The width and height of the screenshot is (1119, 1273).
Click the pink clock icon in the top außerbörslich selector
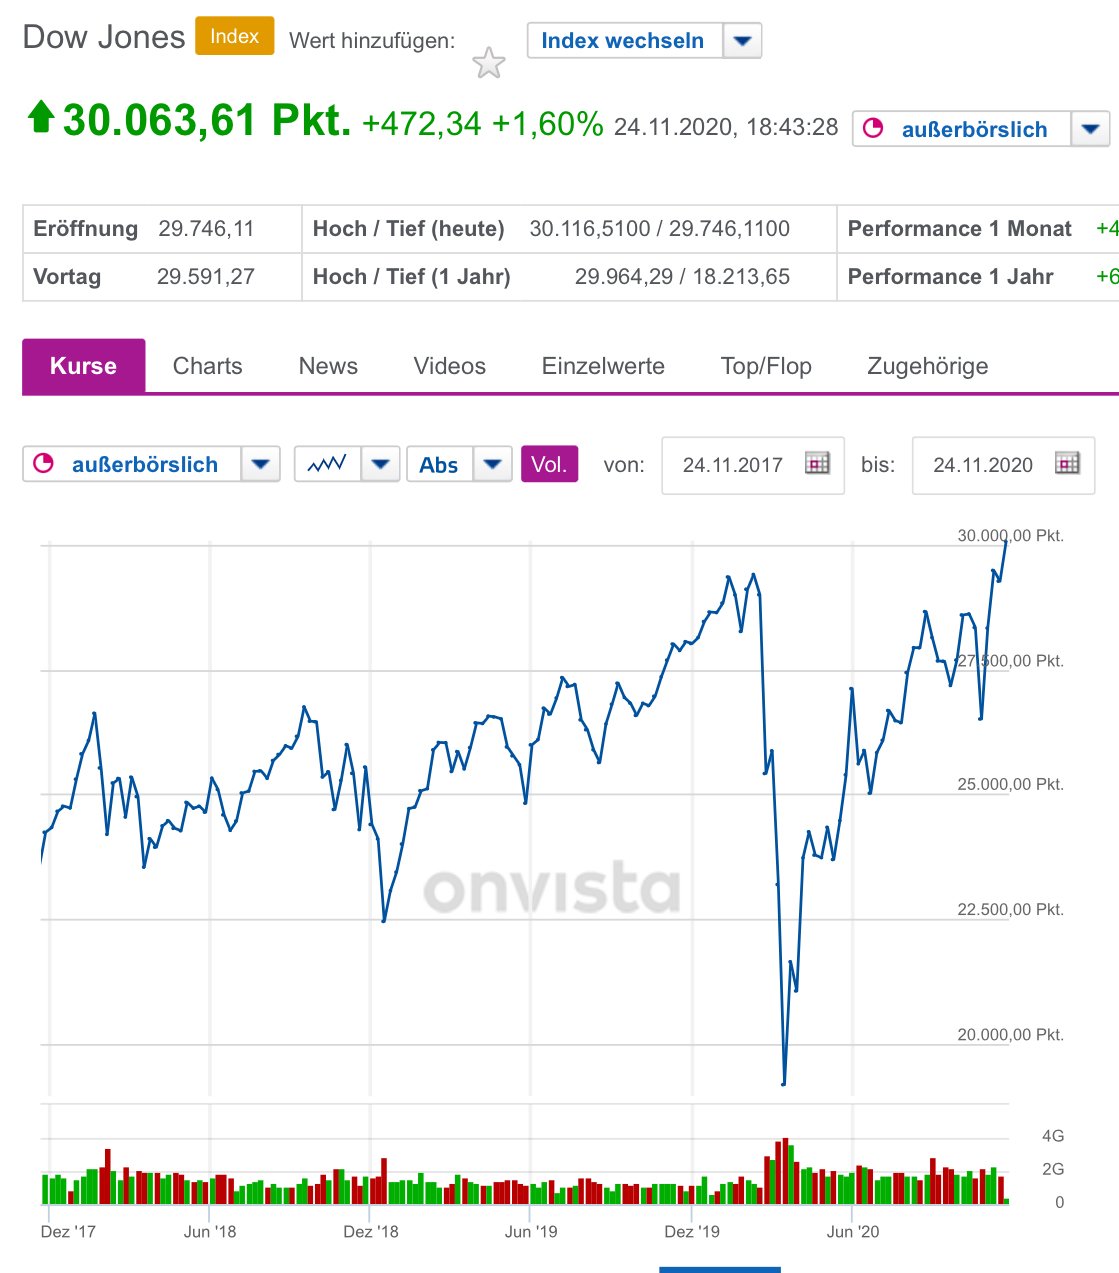tap(873, 129)
